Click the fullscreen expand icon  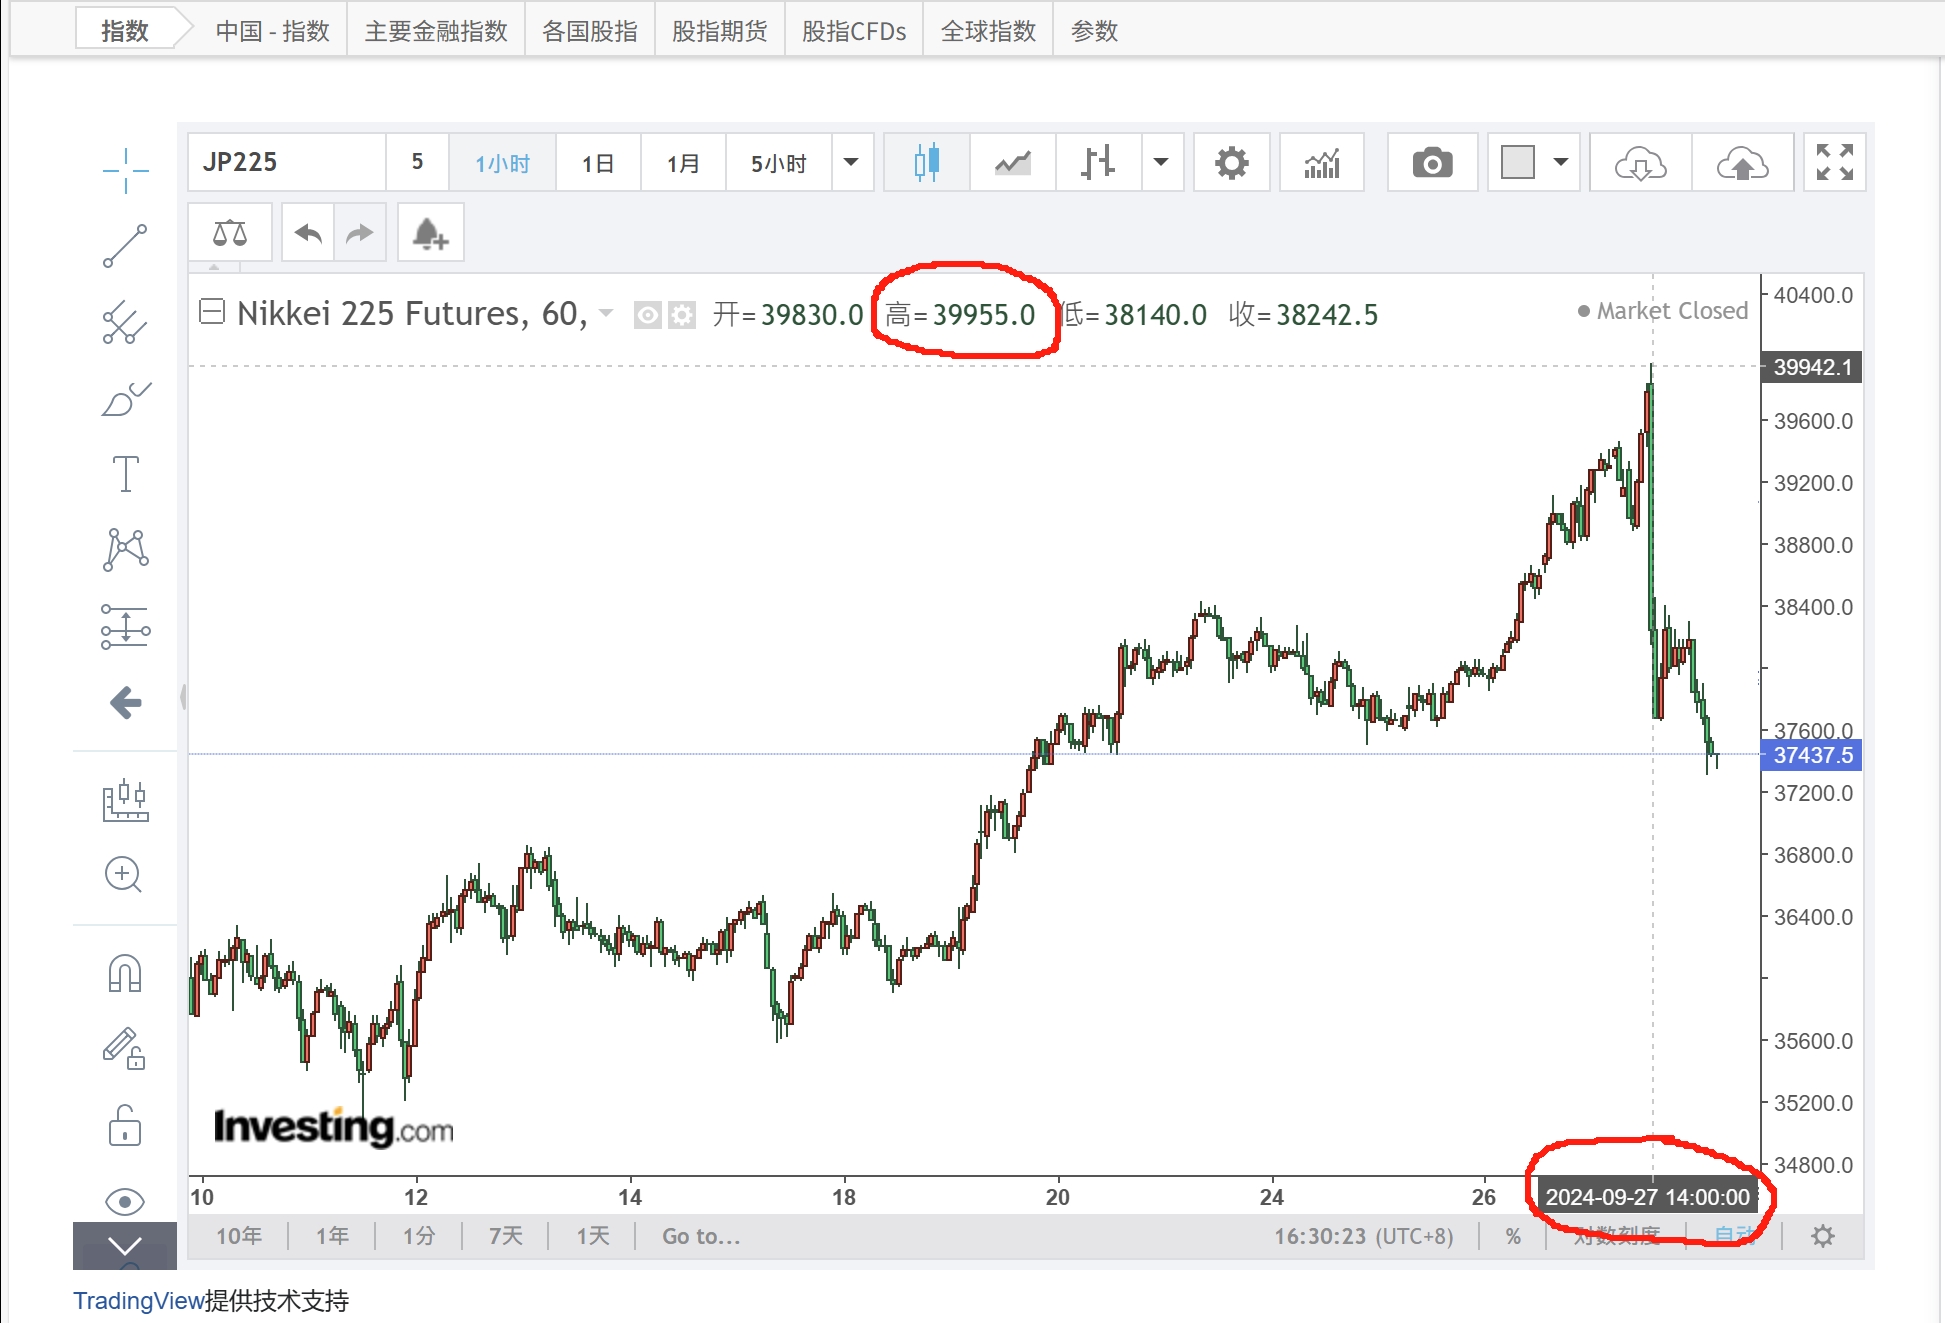click(1834, 162)
